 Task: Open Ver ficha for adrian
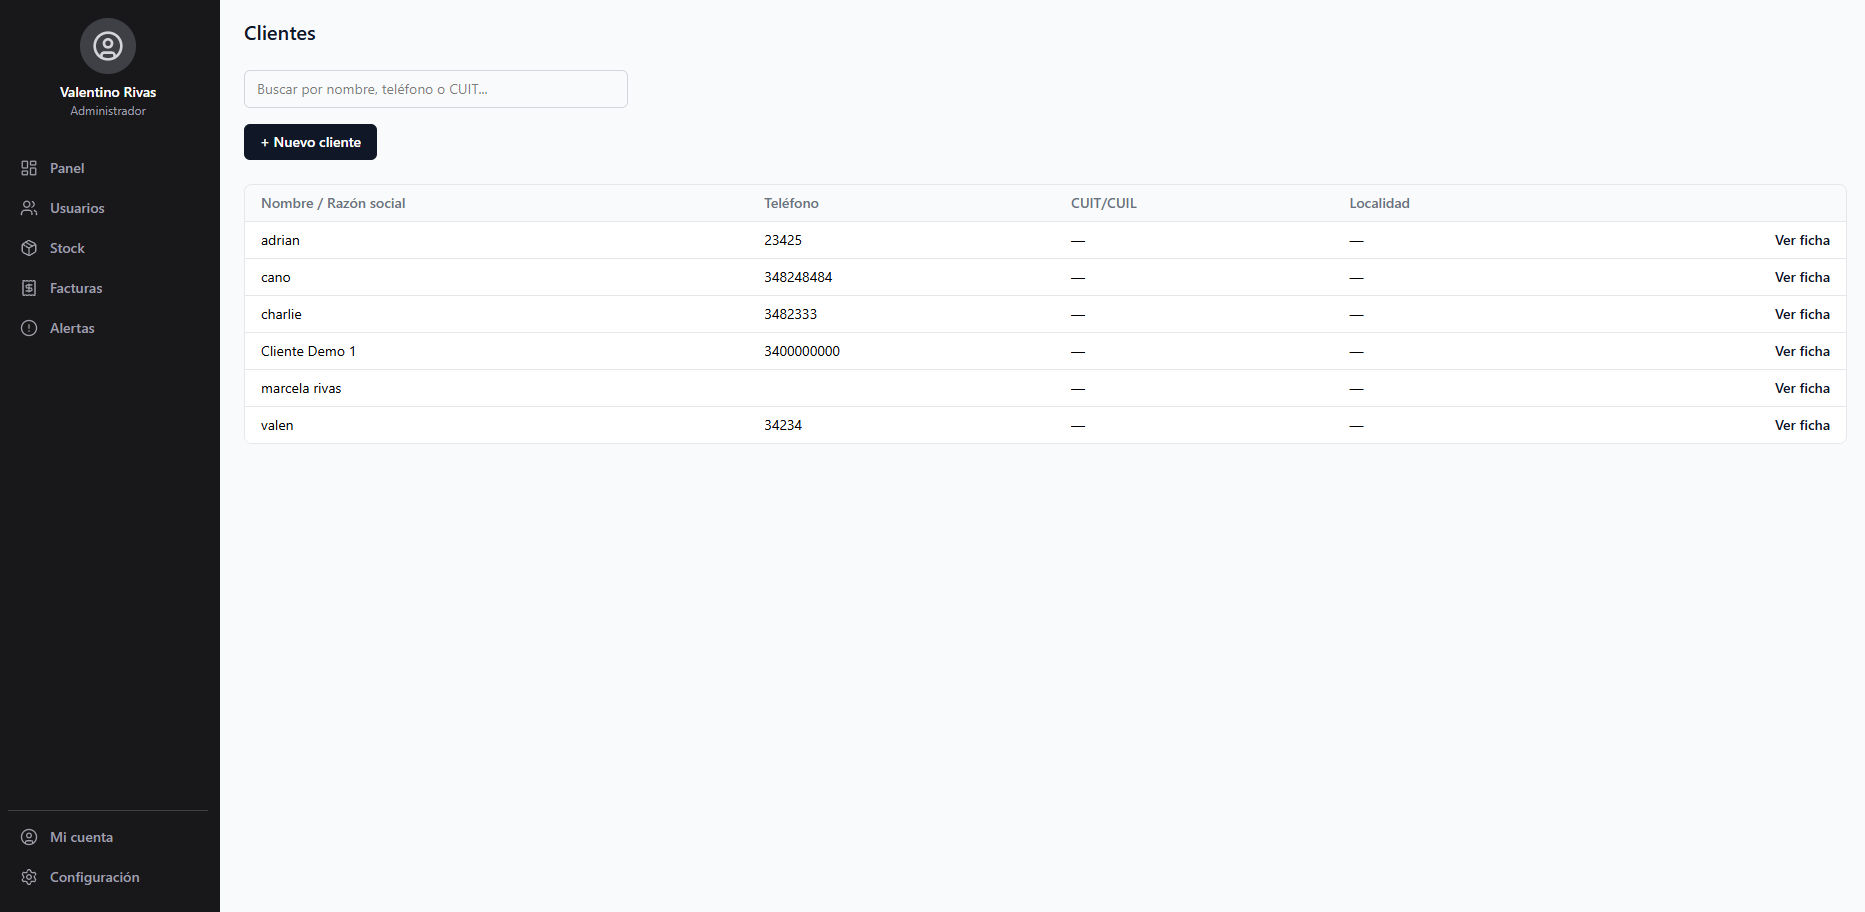click(x=1802, y=240)
